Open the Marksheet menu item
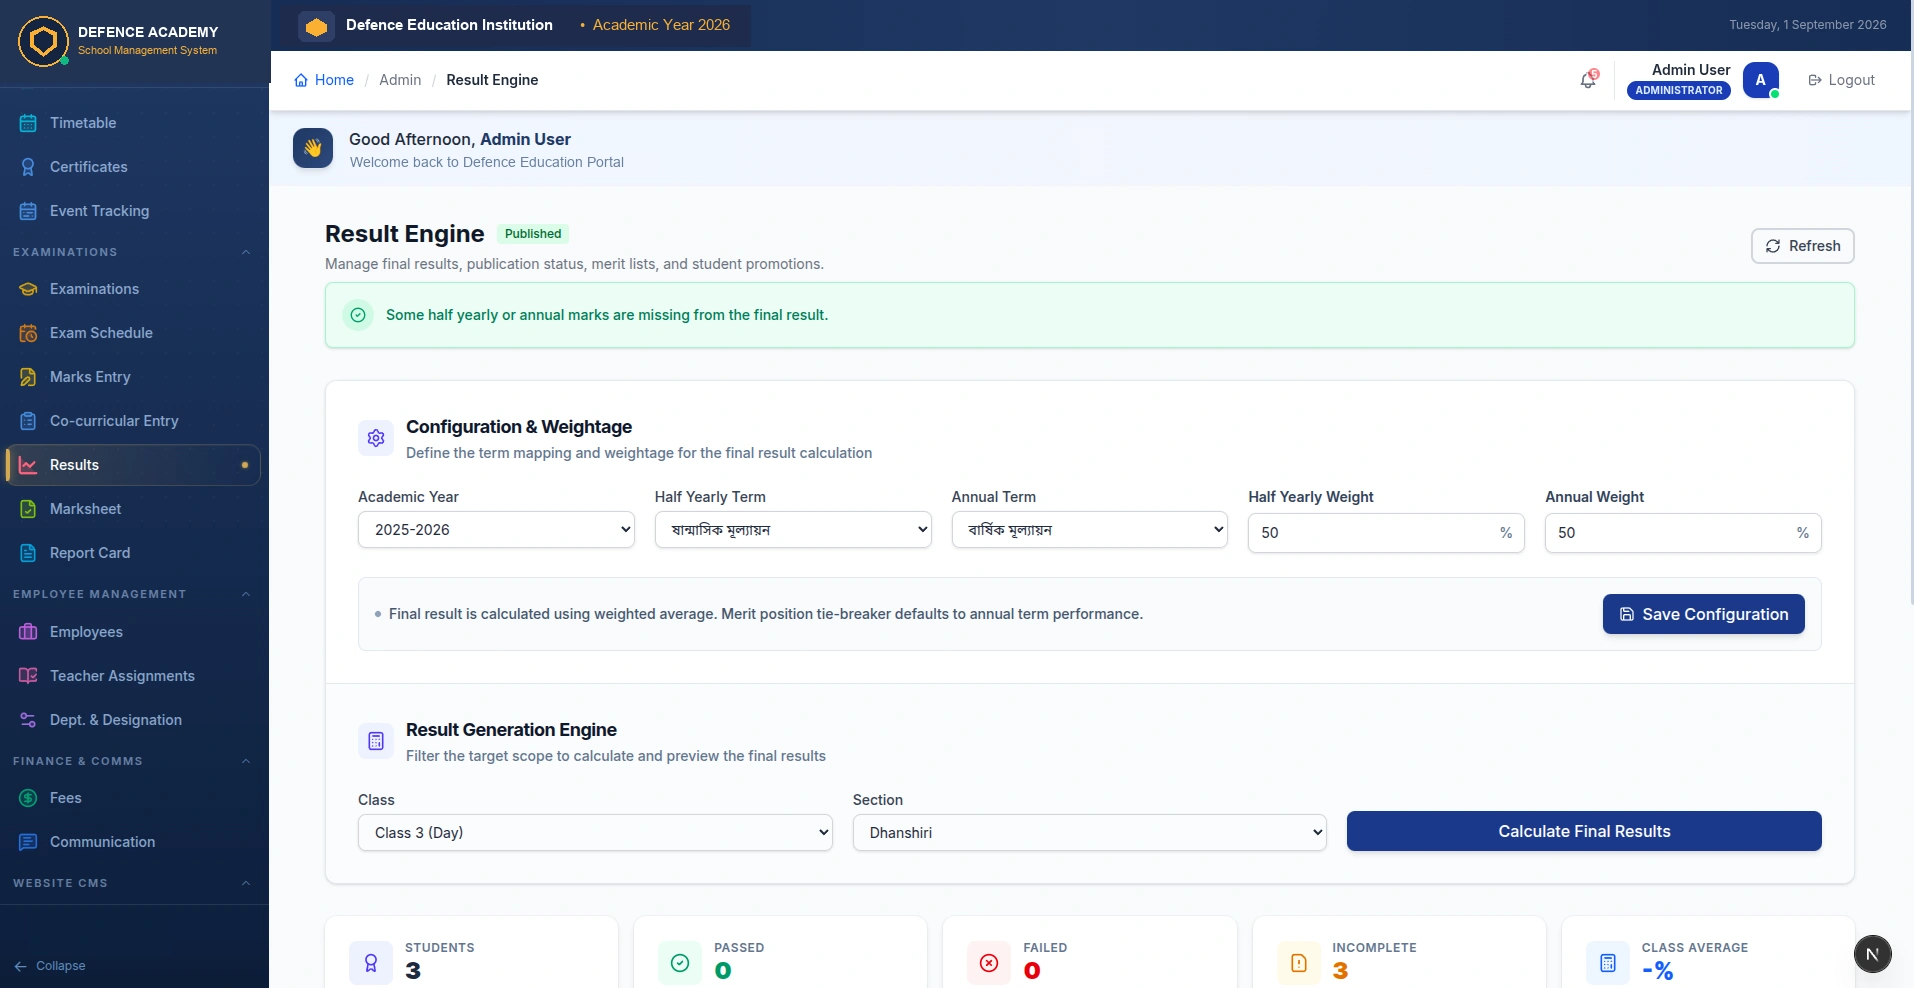The height and width of the screenshot is (988, 1914). tap(132, 509)
